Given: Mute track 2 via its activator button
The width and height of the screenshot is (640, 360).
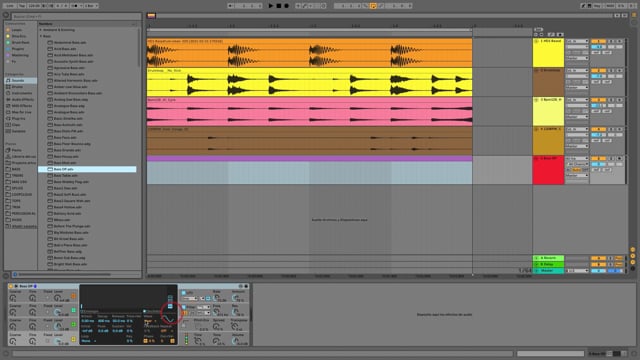Looking at the screenshot, I should click(598, 71).
